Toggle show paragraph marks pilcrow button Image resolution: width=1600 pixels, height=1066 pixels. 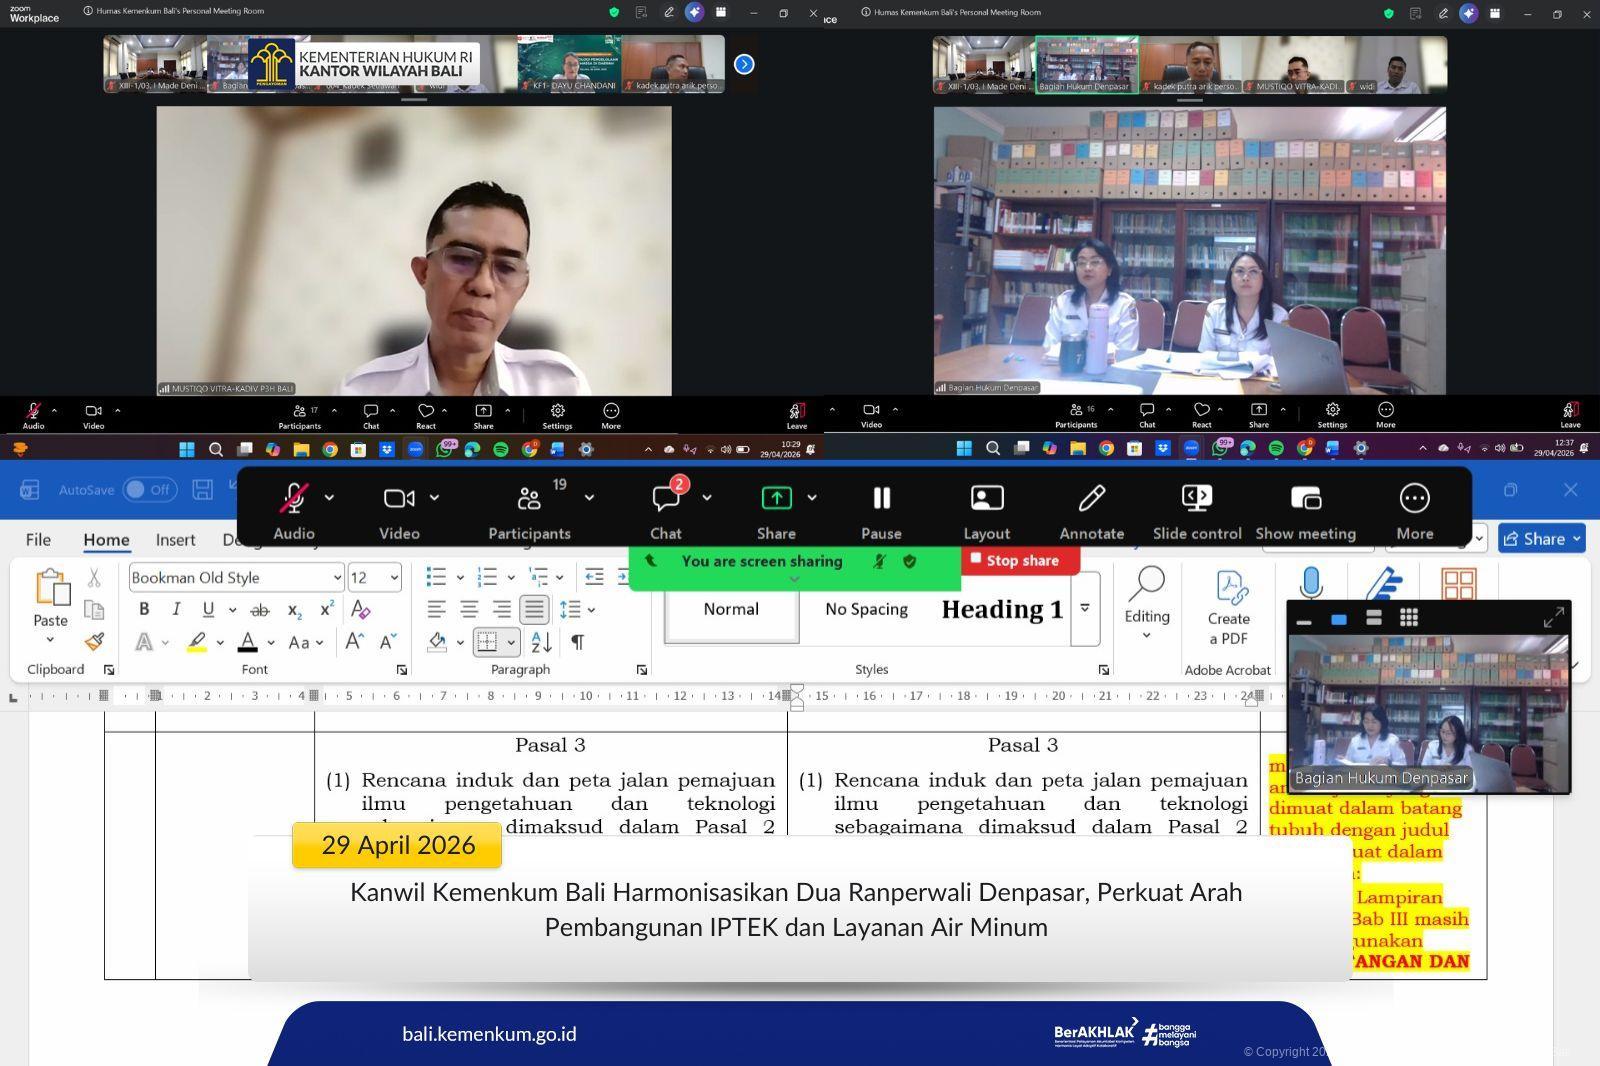[577, 642]
